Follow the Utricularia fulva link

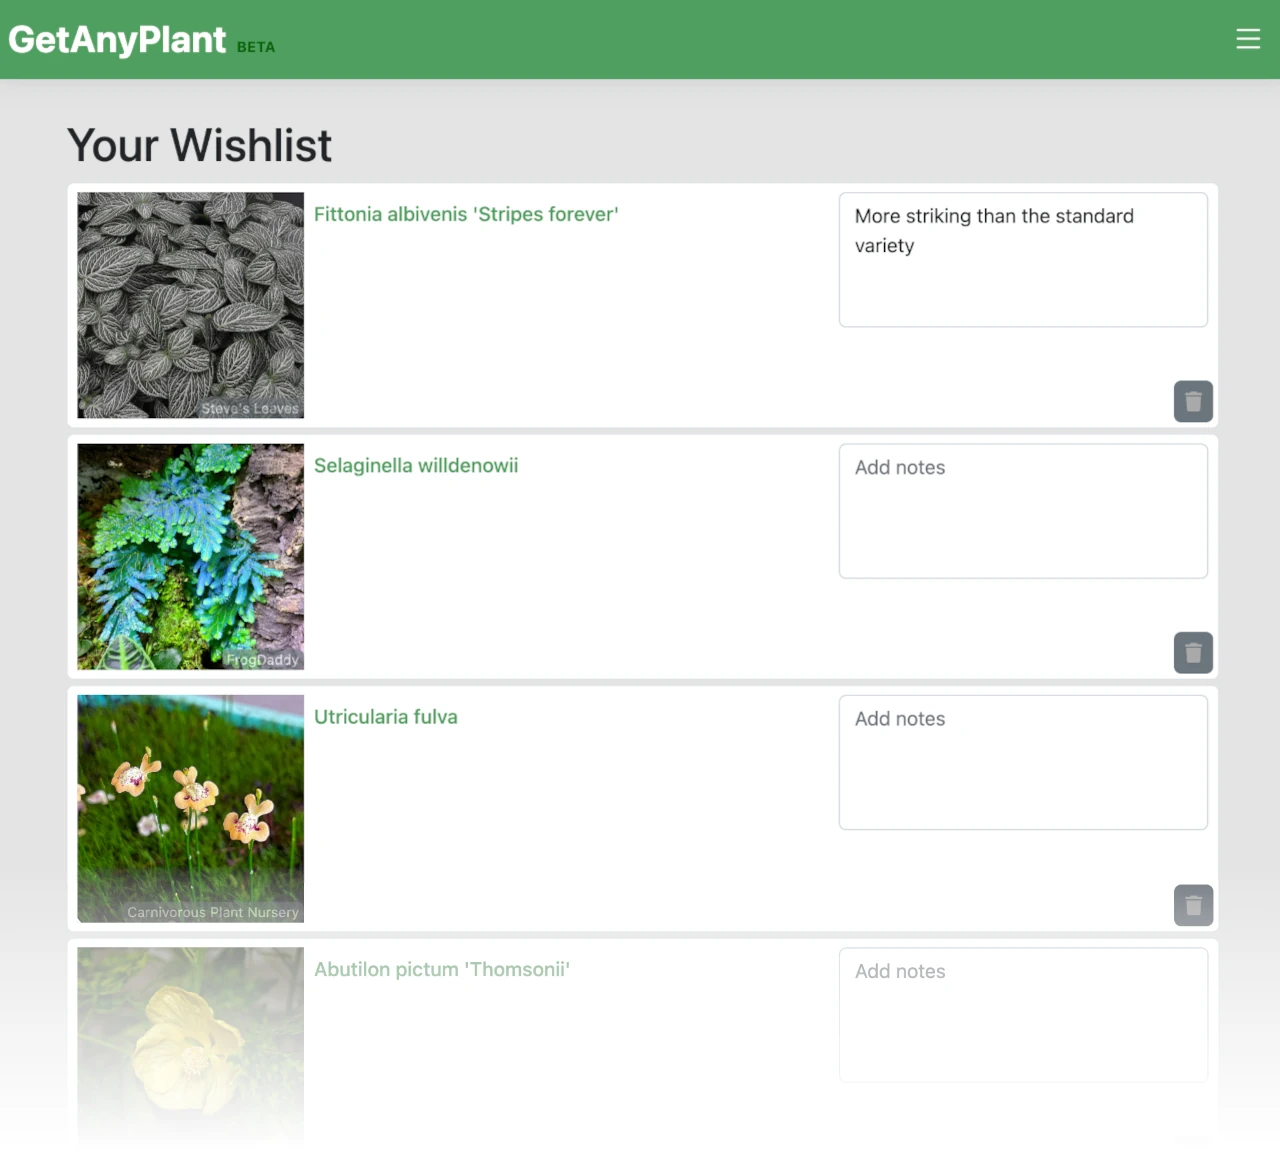[386, 717]
